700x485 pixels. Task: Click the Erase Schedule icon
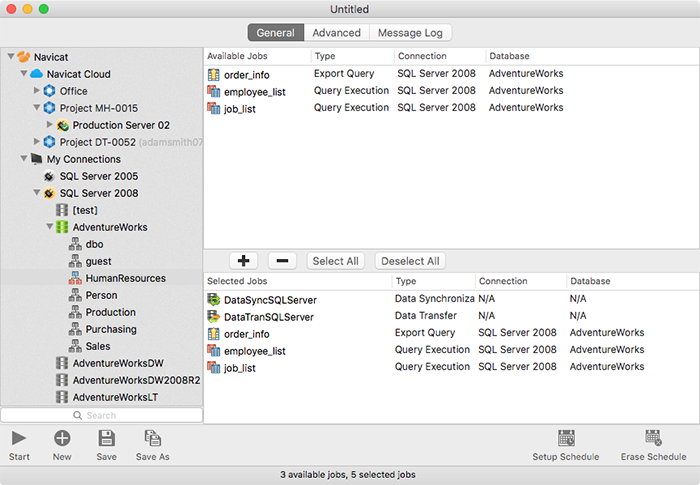click(x=654, y=438)
